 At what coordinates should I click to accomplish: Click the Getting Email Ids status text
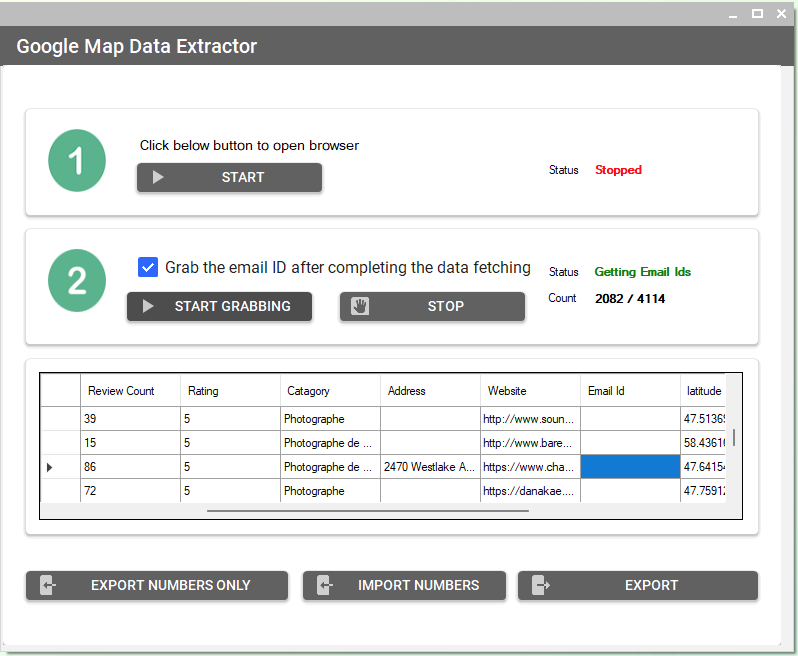[642, 272]
